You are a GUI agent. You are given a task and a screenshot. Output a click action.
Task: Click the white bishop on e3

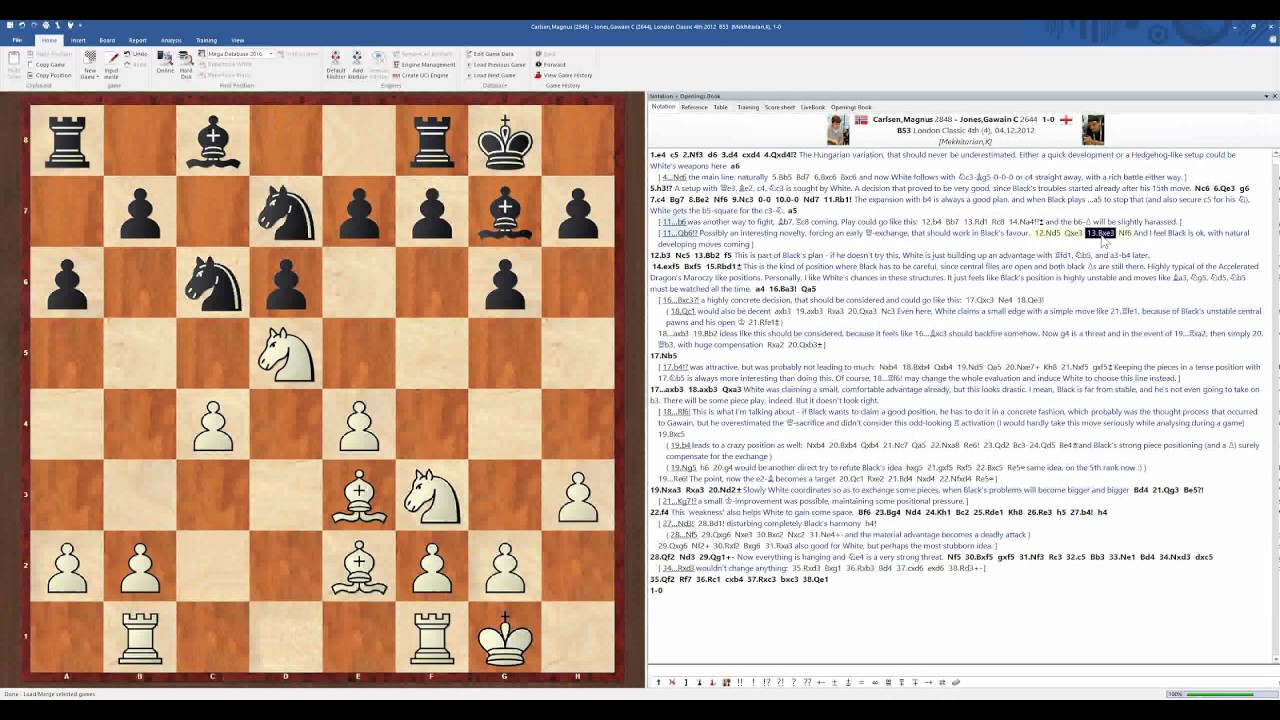click(x=359, y=495)
